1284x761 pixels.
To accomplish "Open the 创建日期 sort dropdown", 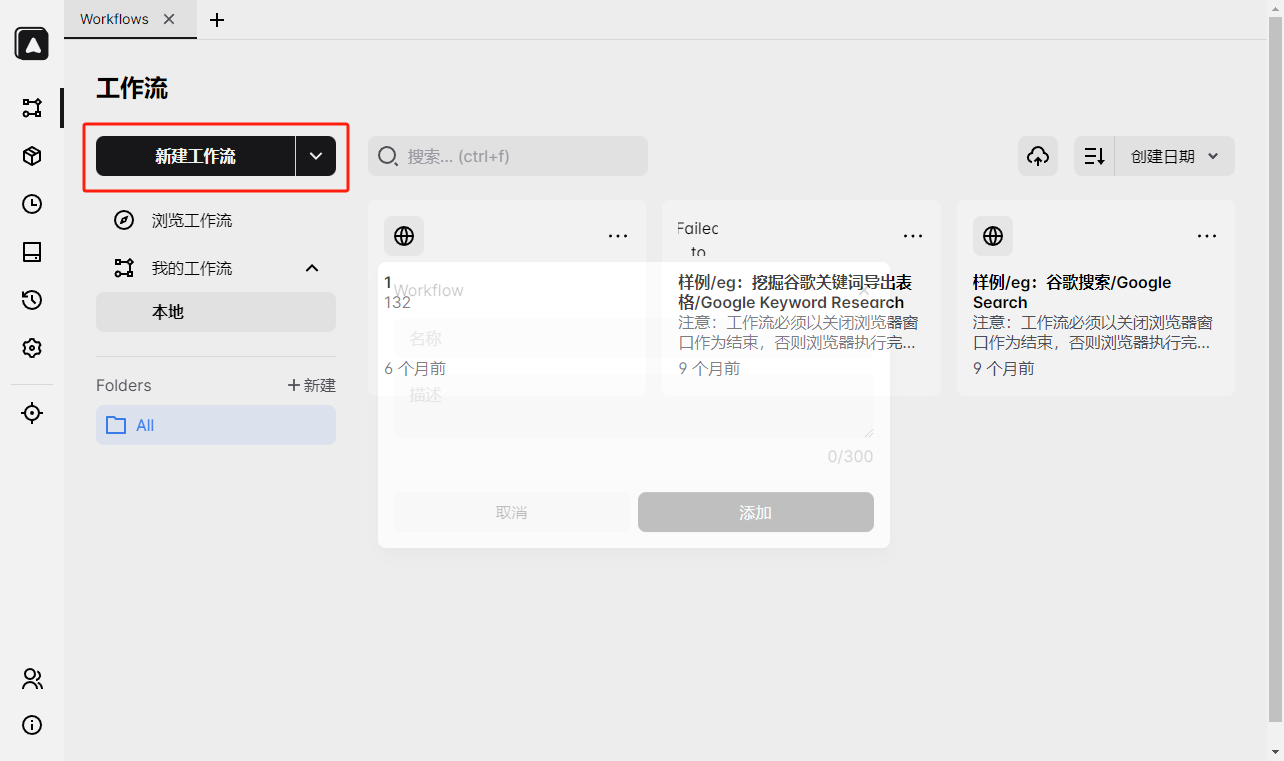I will click(x=1174, y=156).
